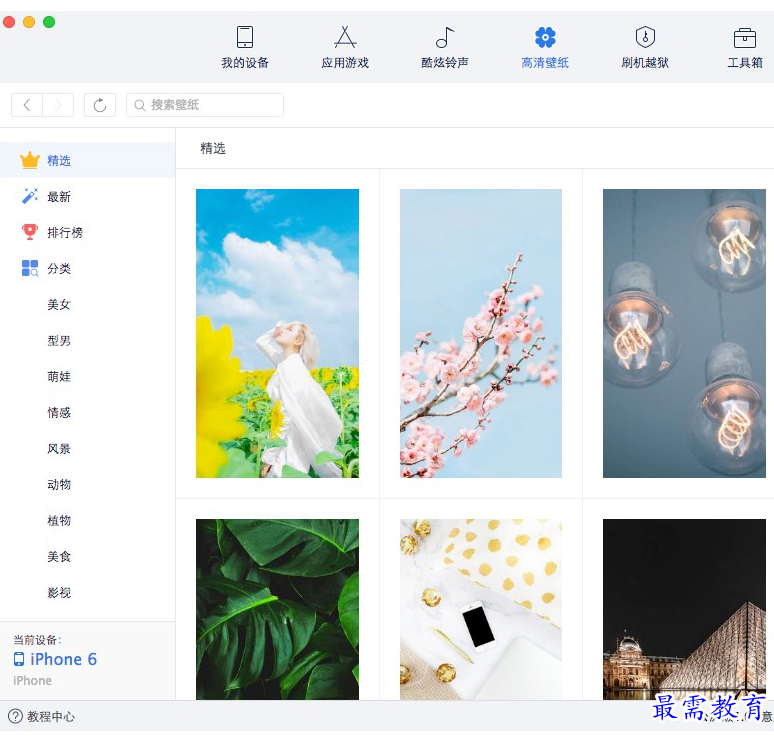The height and width of the screenshot is (739, 774).
Task: Focus the 搜索壁纸 search field
Action: (x=205, y=105)
